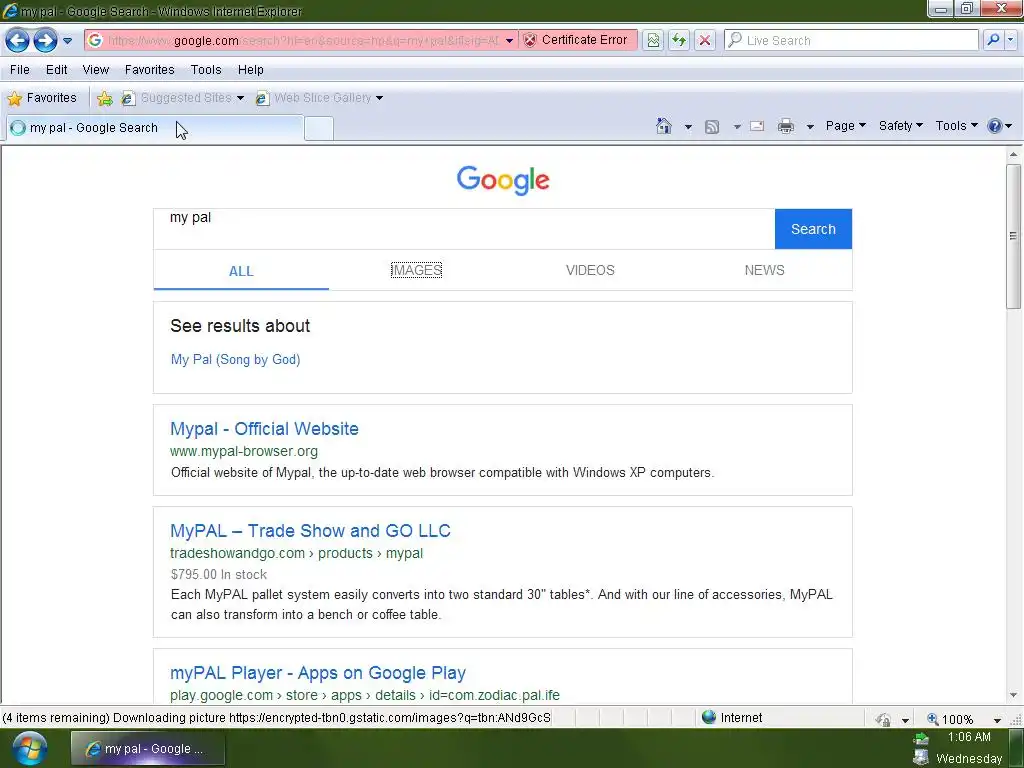Click the vertical scrollbar thumb
This screenshot has width=1024, height=768.
pos(1013,236)
